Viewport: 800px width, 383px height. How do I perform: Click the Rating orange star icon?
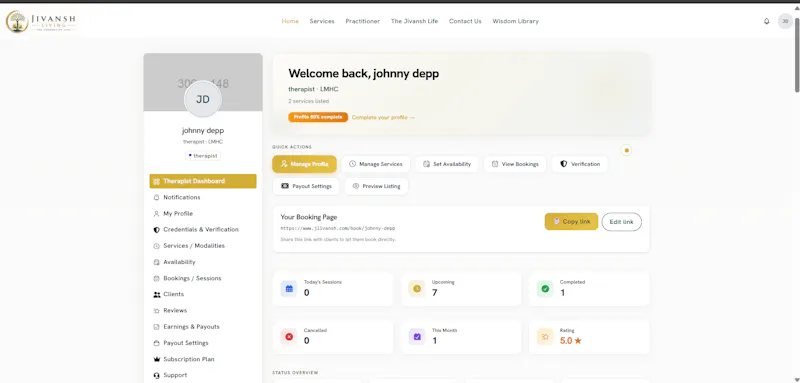point(545,337)
